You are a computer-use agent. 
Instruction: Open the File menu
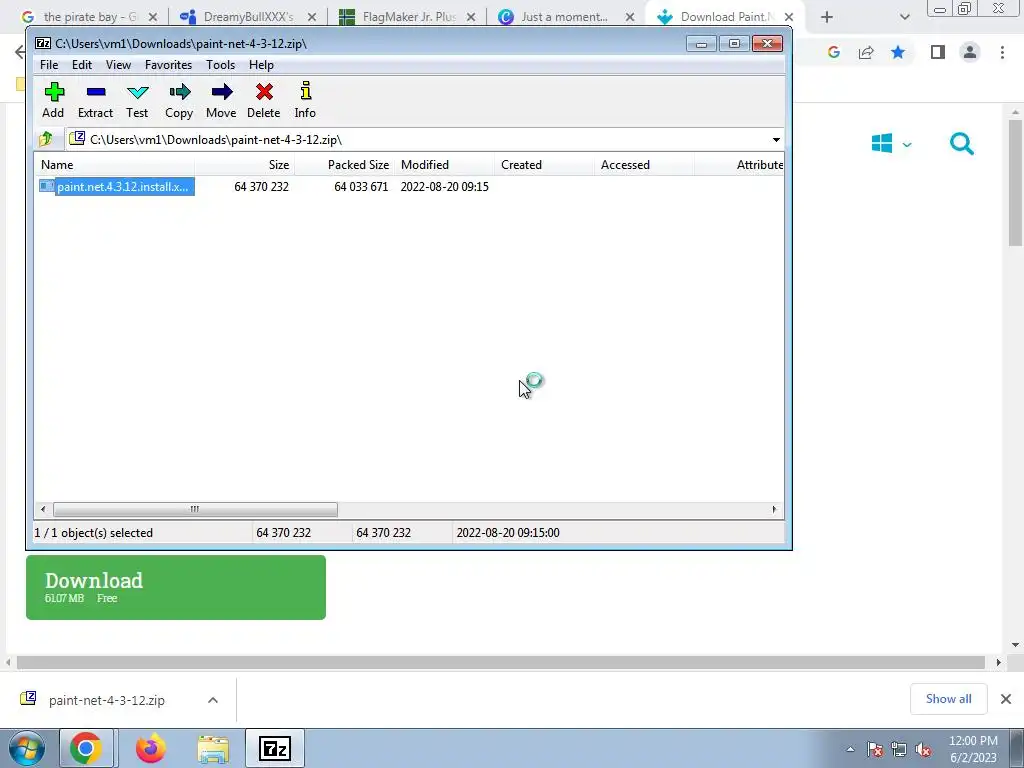(x=49, y=65)
